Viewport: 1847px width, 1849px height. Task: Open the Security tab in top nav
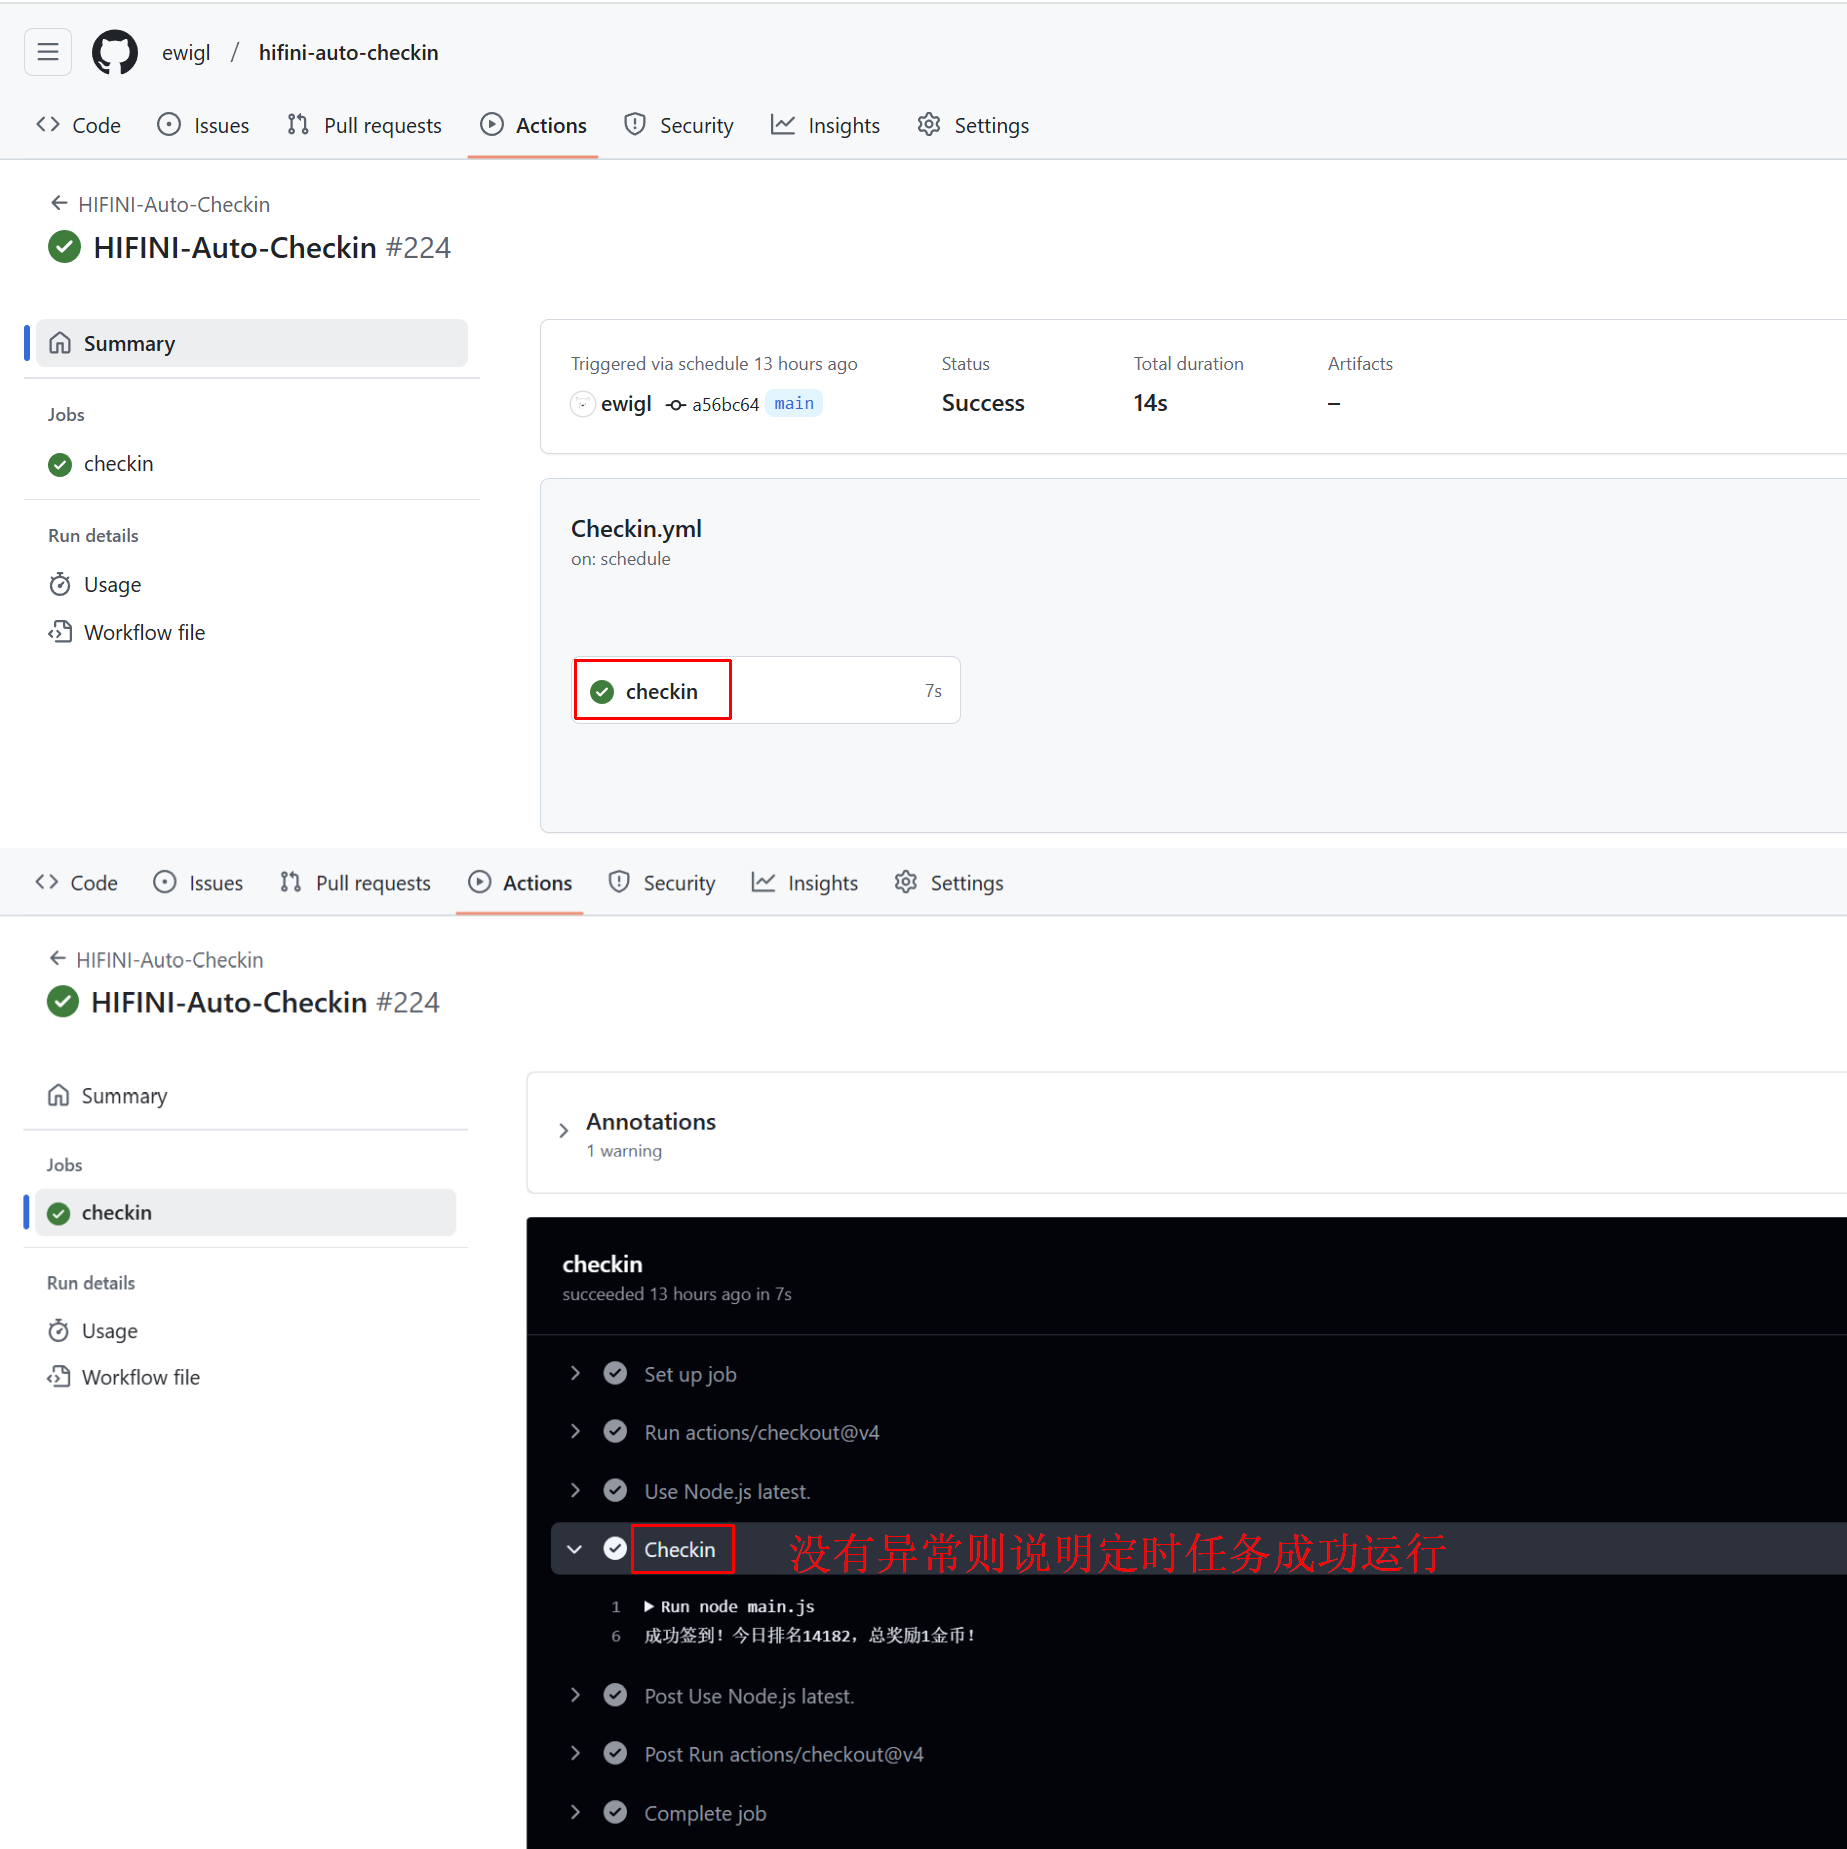tap(678, 125)
